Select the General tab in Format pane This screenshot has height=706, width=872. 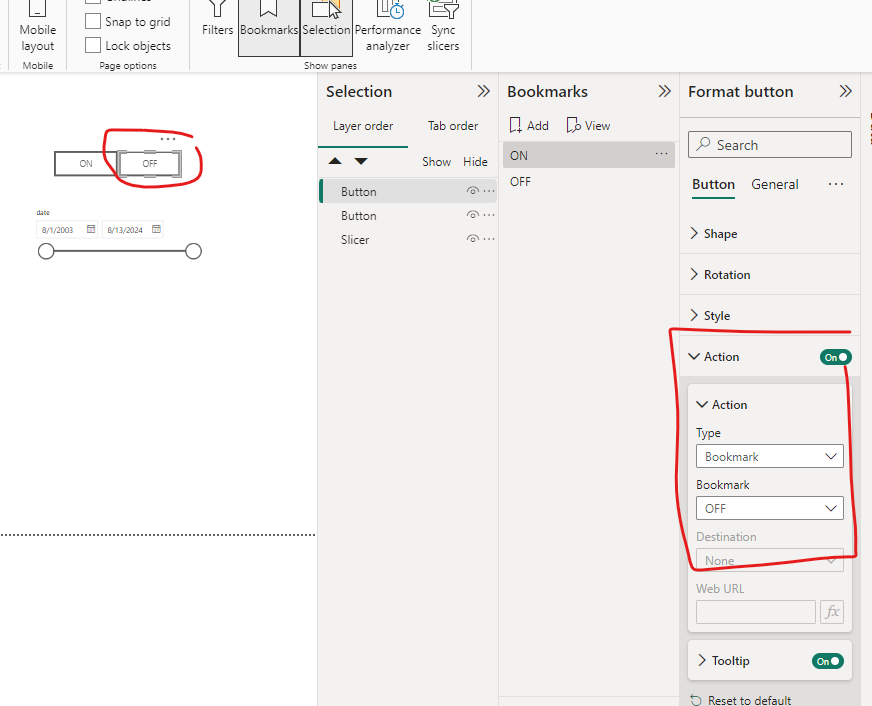point(775,184)
